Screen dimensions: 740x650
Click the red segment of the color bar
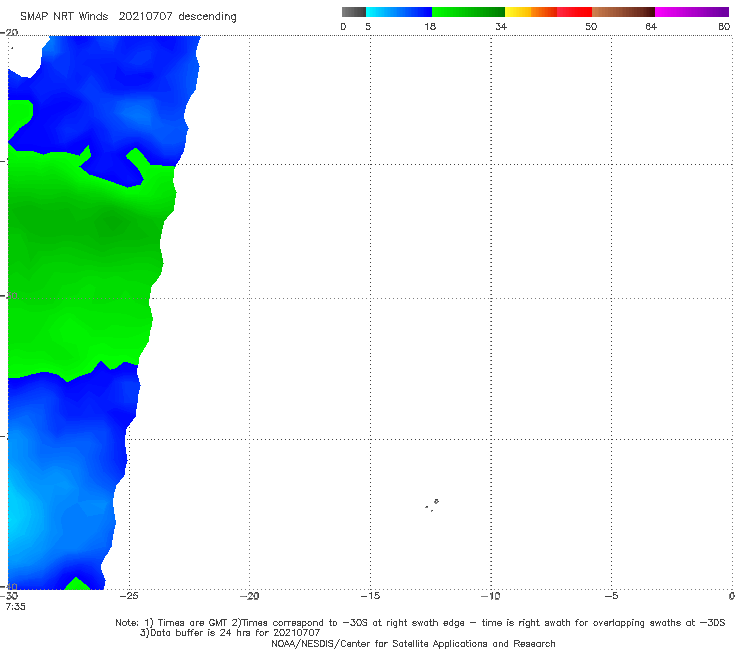click(x=574, y=12)
